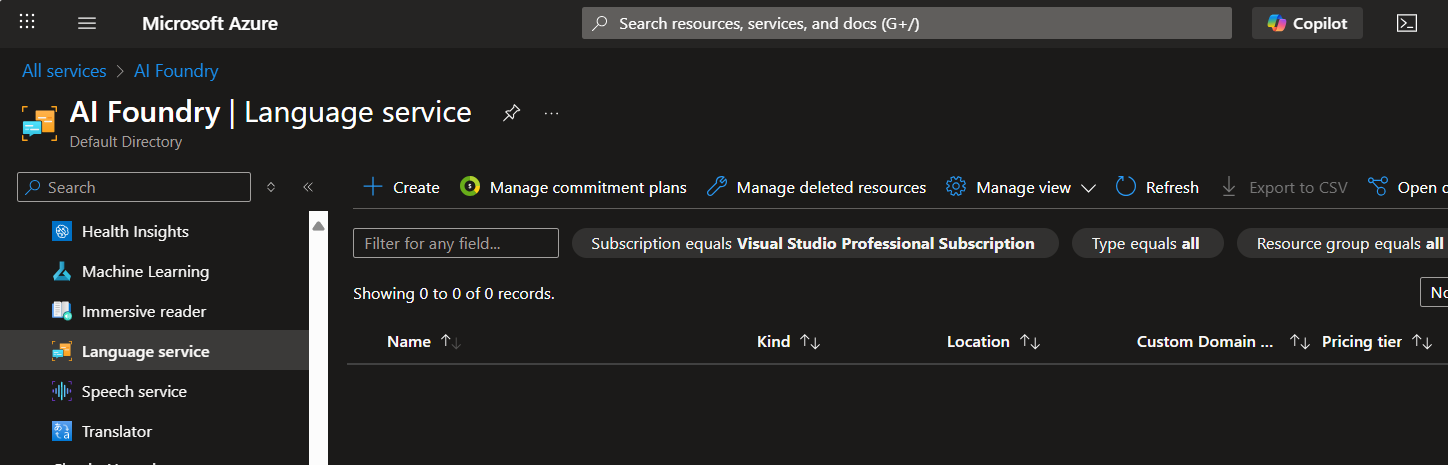Click the Export to CSV download arrow icon
1448x465 pixels.
[x=1229, y=187]
